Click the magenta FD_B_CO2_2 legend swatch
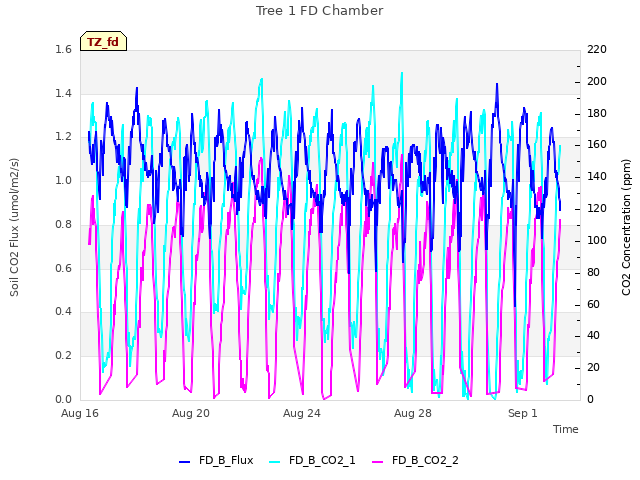Screen dimensions: 640x480 point(378,462)
